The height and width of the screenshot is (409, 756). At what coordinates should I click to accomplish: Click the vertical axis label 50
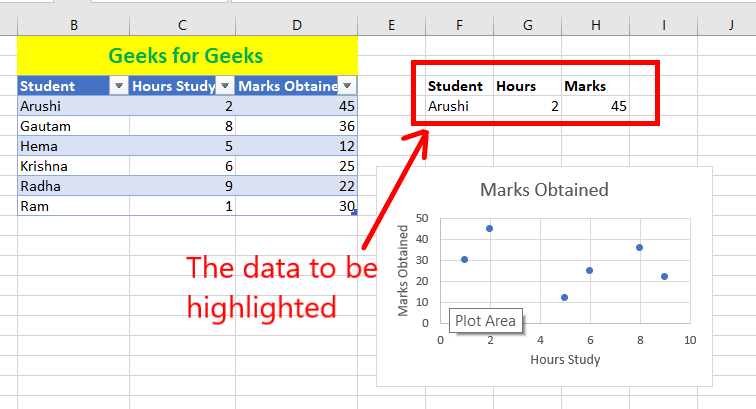(422, 218)
